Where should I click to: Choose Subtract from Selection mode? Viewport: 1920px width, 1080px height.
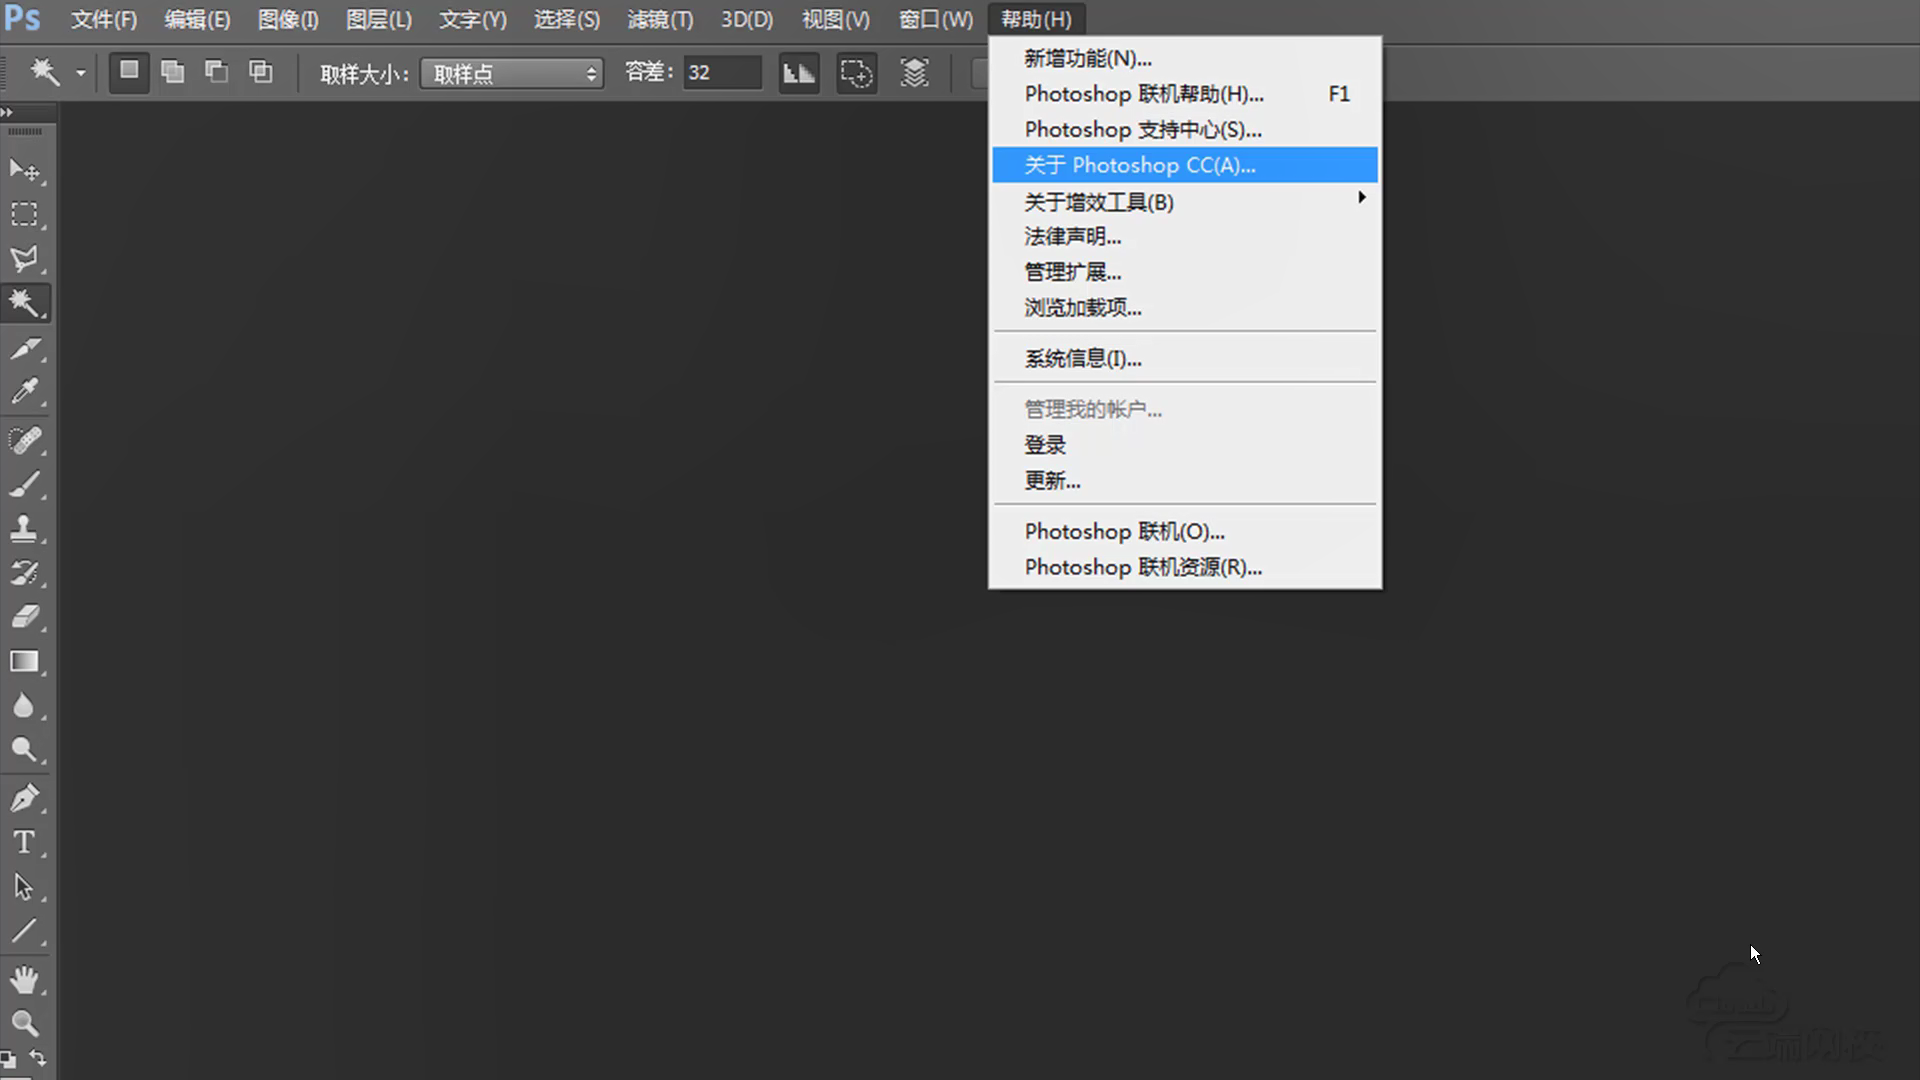coord(217,72)
